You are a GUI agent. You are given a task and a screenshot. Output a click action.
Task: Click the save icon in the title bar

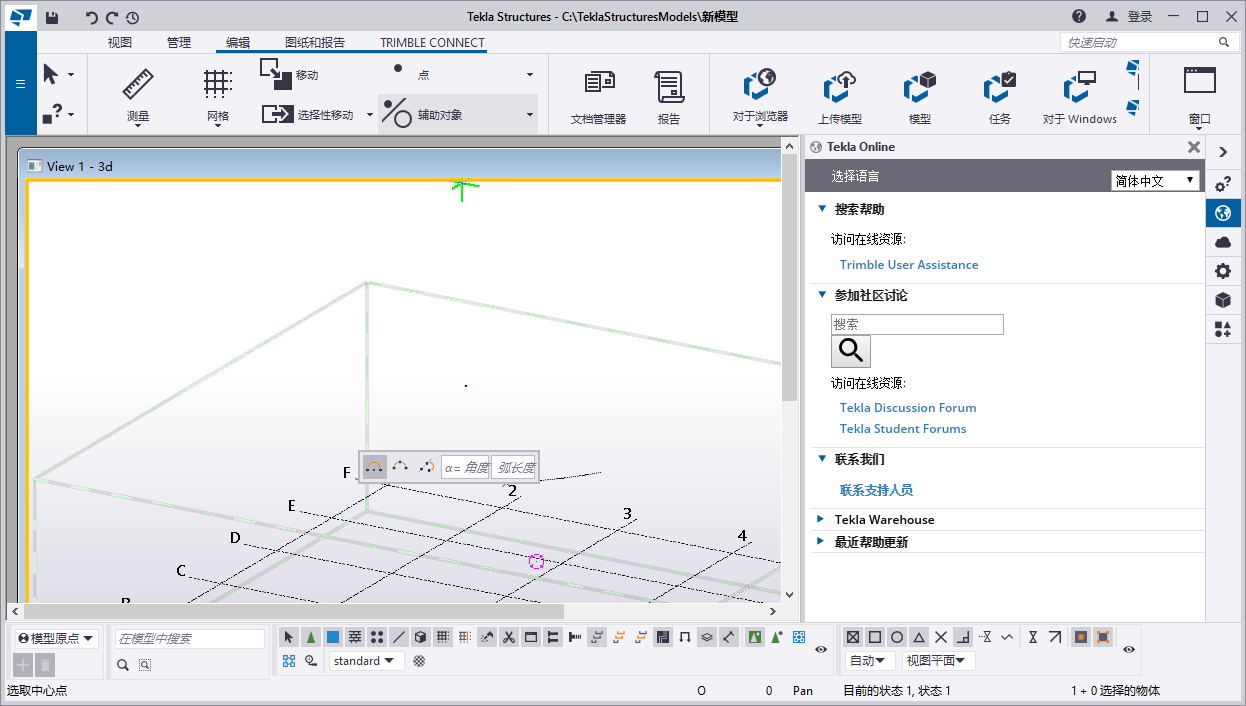point(52,17)
